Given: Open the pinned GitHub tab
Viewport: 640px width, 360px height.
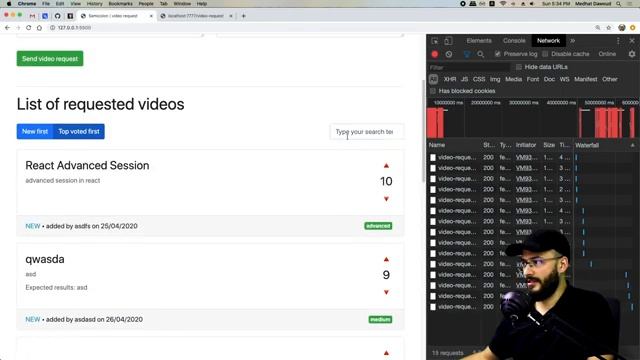Looking at the screenshot, I should pos(58,16).
